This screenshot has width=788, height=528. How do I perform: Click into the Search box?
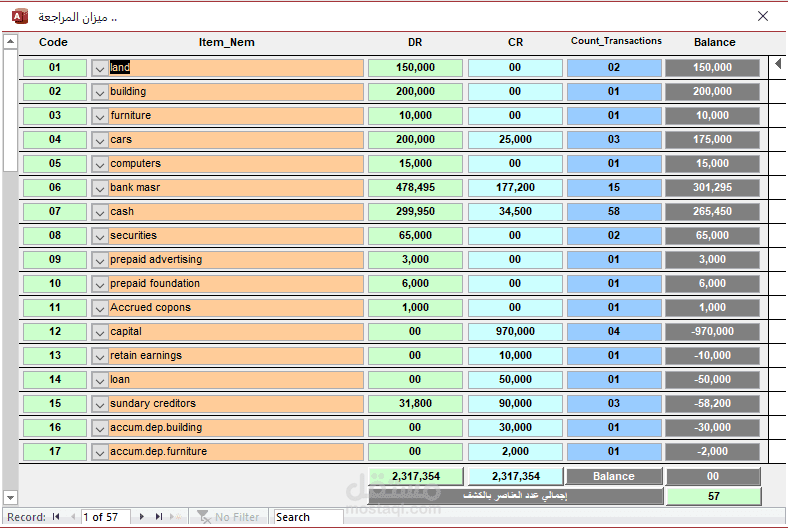(x=308, y=516)
